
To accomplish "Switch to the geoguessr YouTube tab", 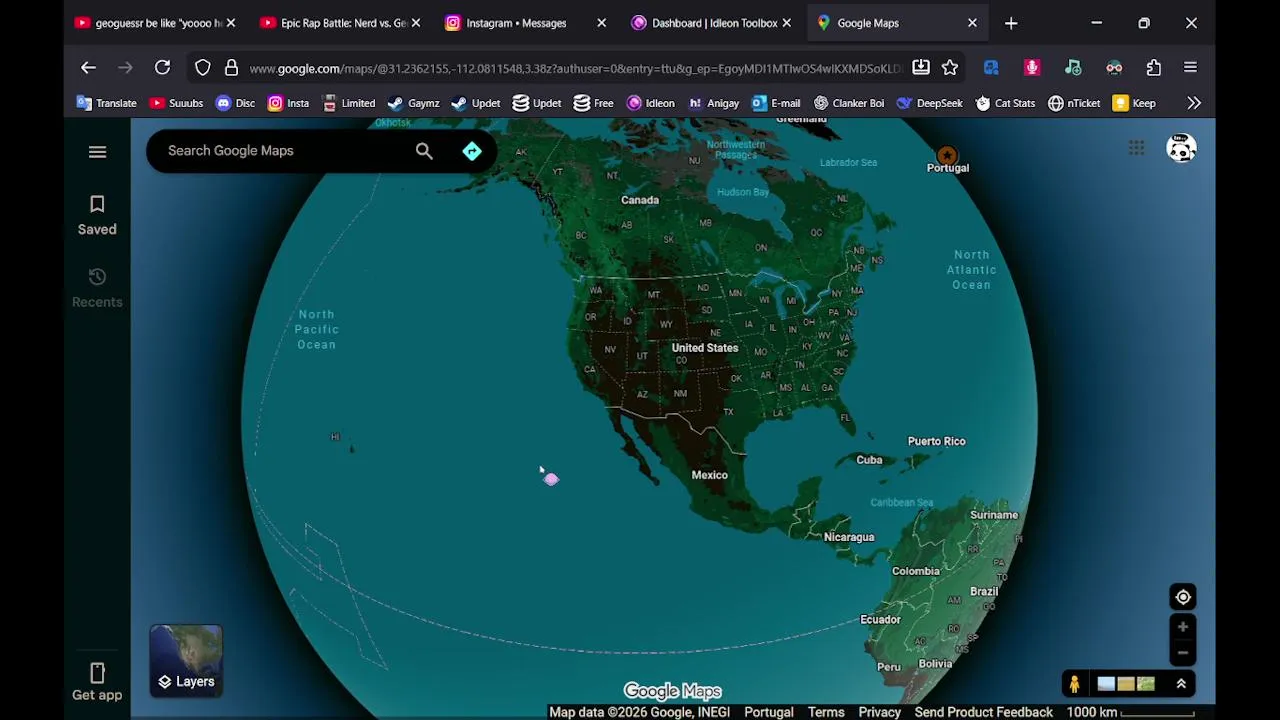I will (x=148, y=23).
